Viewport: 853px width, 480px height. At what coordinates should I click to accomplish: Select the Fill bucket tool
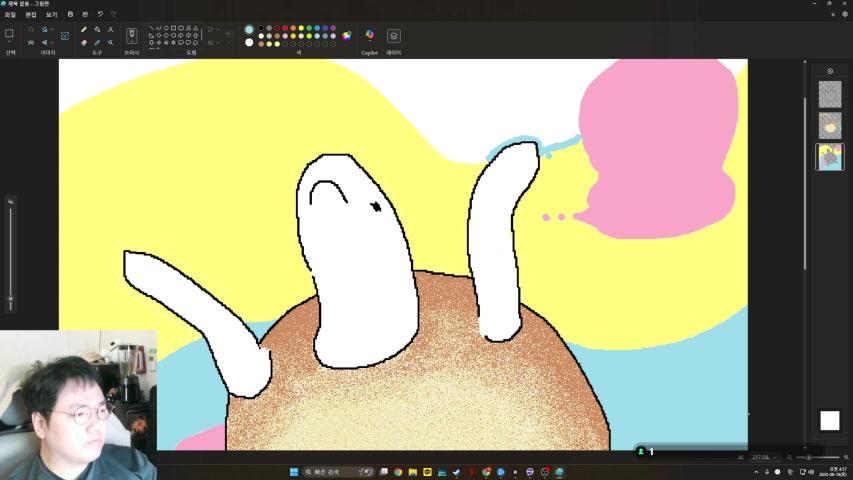[x=97, y=29]
